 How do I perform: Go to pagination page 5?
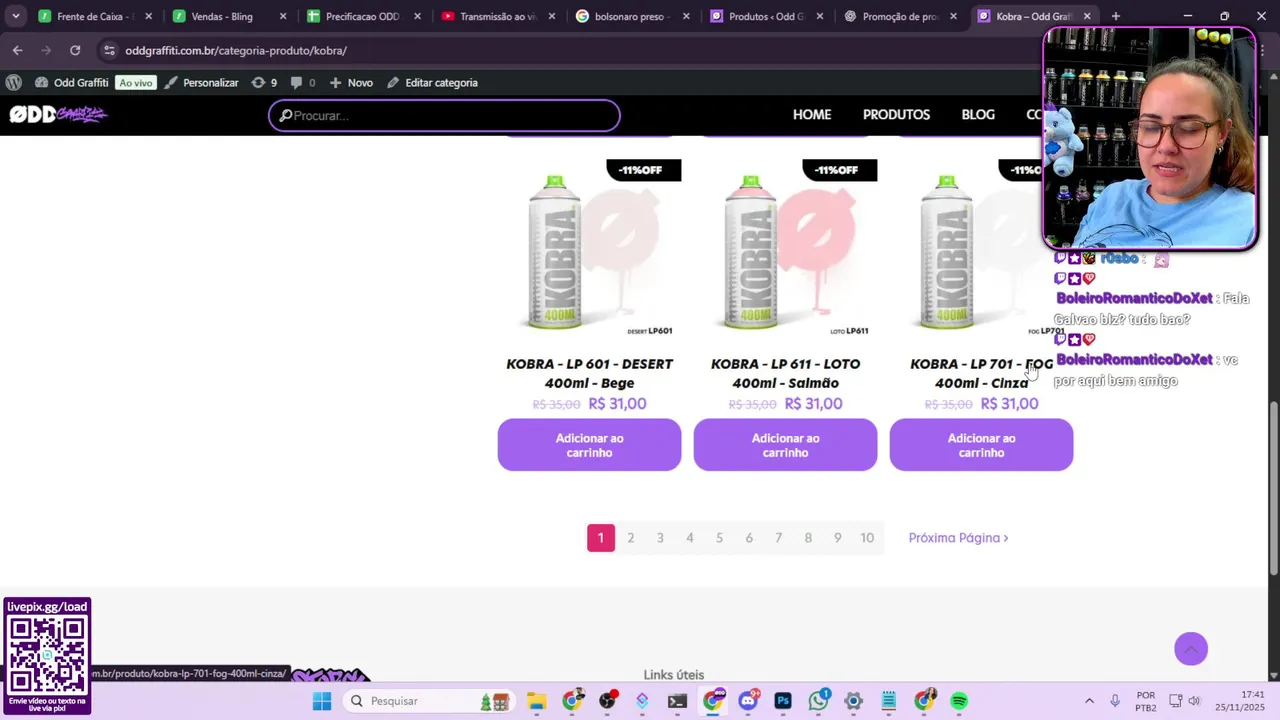click(719, 538)
